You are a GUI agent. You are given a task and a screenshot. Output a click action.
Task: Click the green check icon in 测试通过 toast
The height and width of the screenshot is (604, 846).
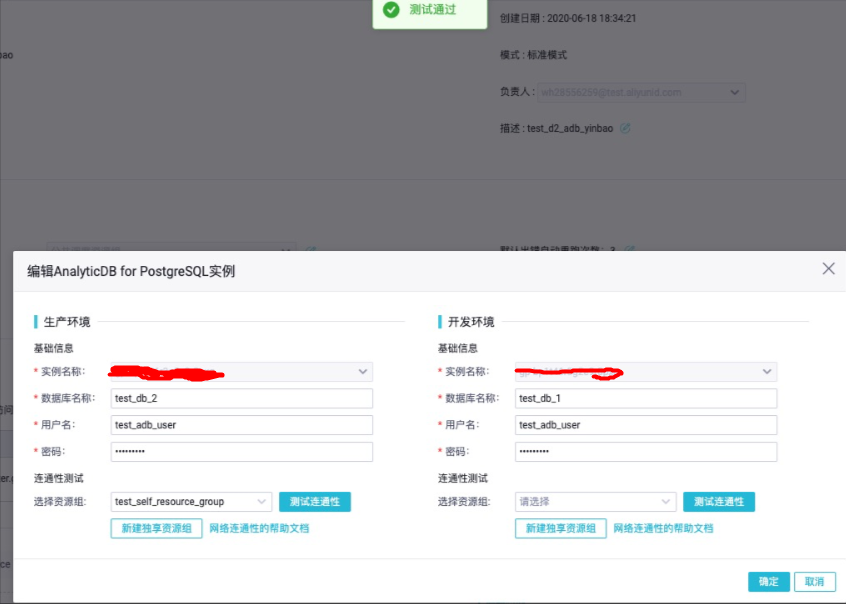pos(391,10)
